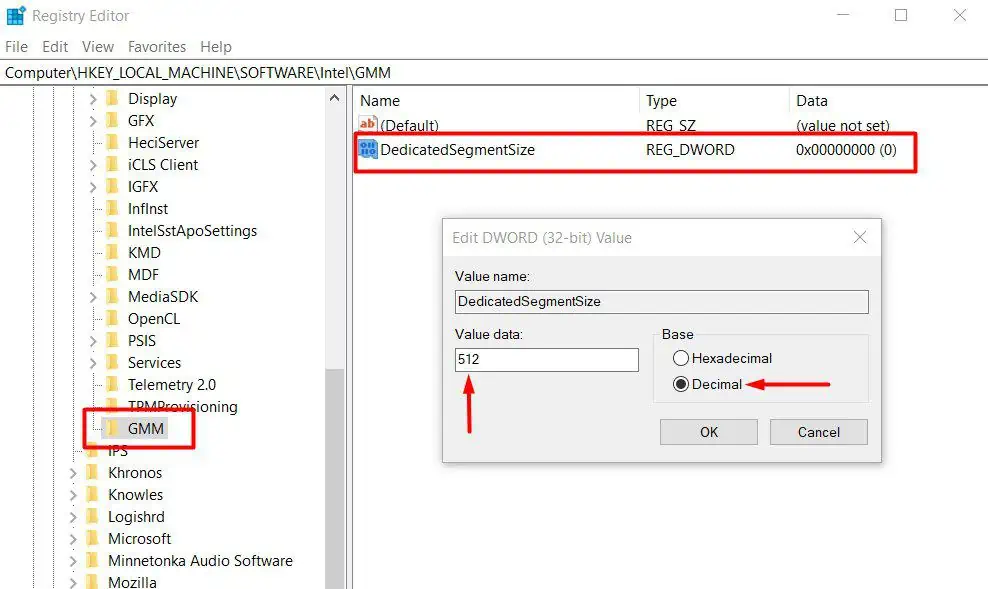The height and width of the screenshot is (589, 988).
Task: Expand the Minnetonka Audio Software key
Action: [72, 561]
